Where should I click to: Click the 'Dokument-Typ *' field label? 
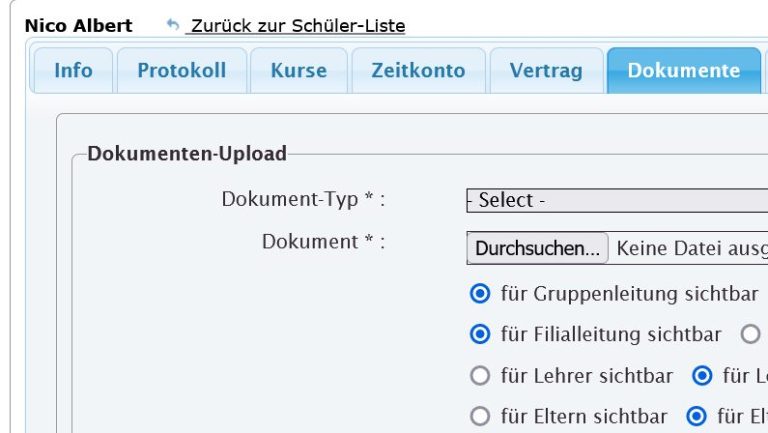(303, 200)
